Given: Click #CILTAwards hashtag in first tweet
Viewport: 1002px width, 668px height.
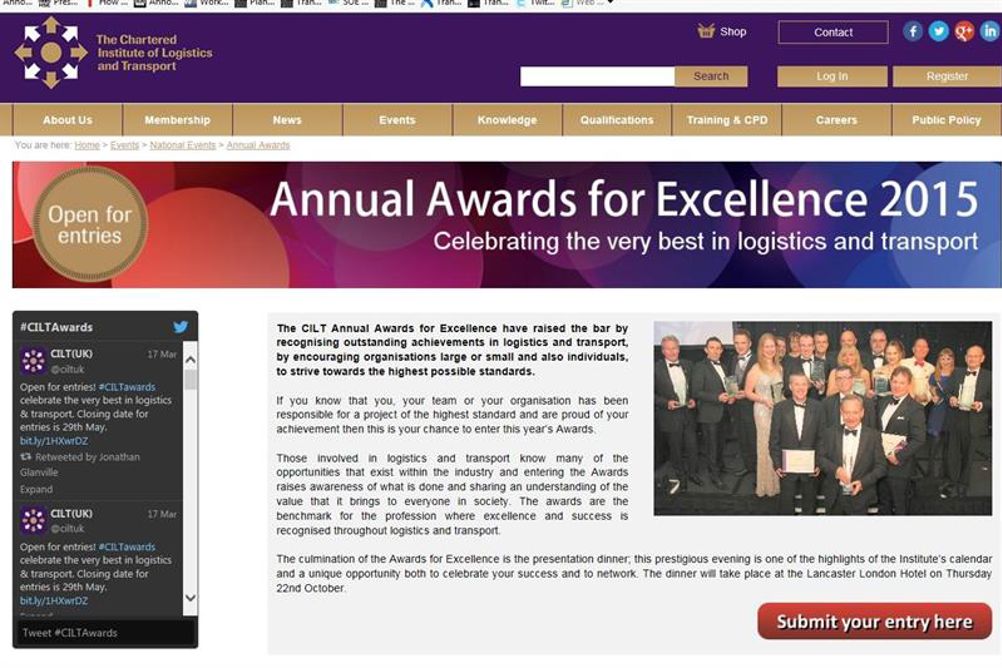Looking at the screenshot, I should [x=127, y=387].
